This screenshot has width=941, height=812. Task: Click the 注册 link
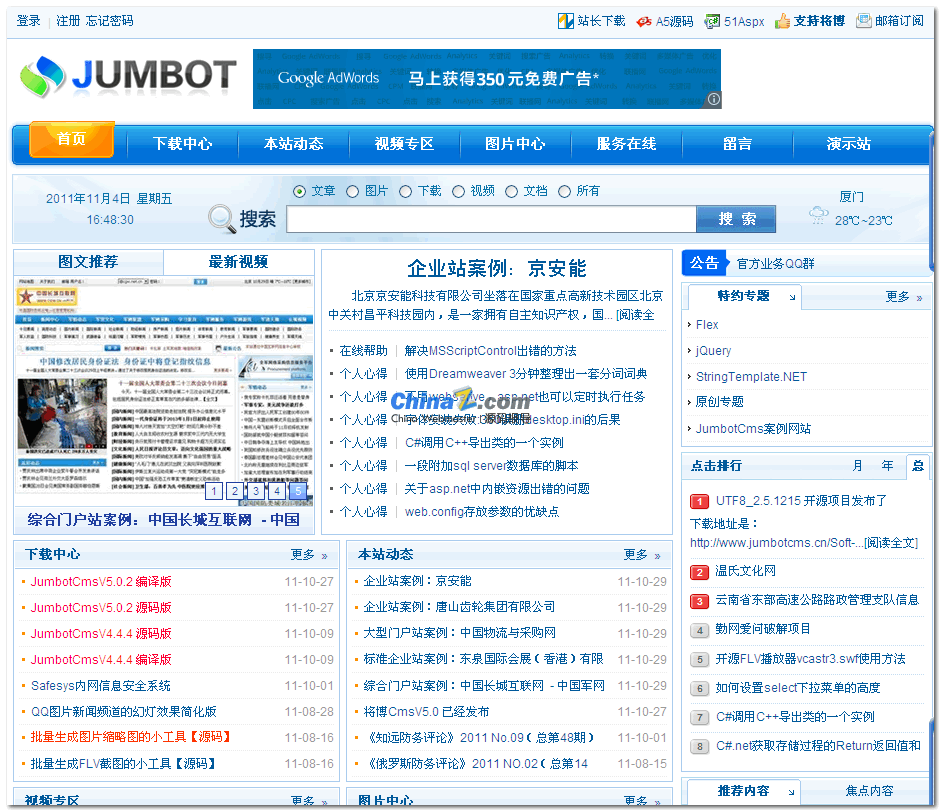[x=68, y=21]
